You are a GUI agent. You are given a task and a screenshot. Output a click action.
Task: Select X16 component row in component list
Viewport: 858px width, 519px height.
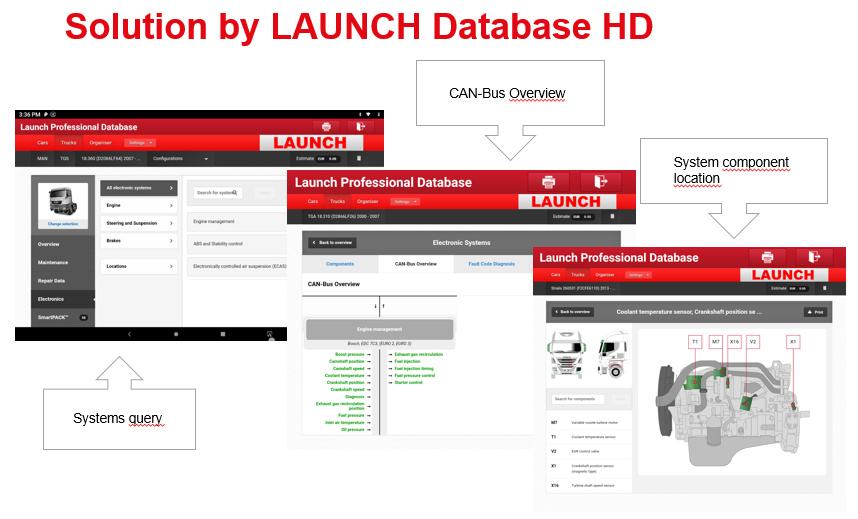click(590, 486)
